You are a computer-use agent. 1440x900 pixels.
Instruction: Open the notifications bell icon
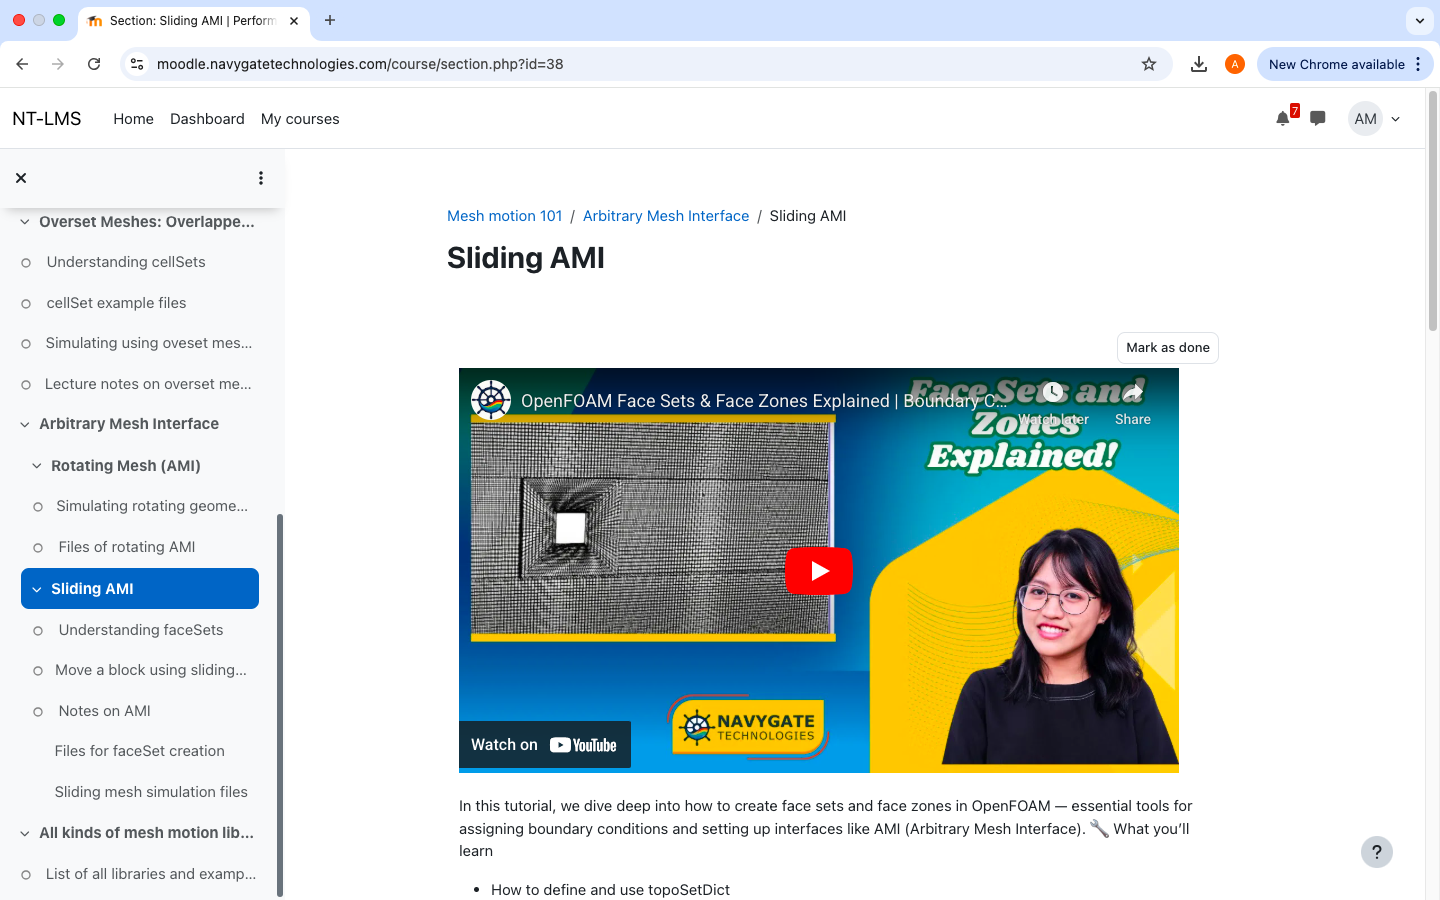(x=1282, y=119)
